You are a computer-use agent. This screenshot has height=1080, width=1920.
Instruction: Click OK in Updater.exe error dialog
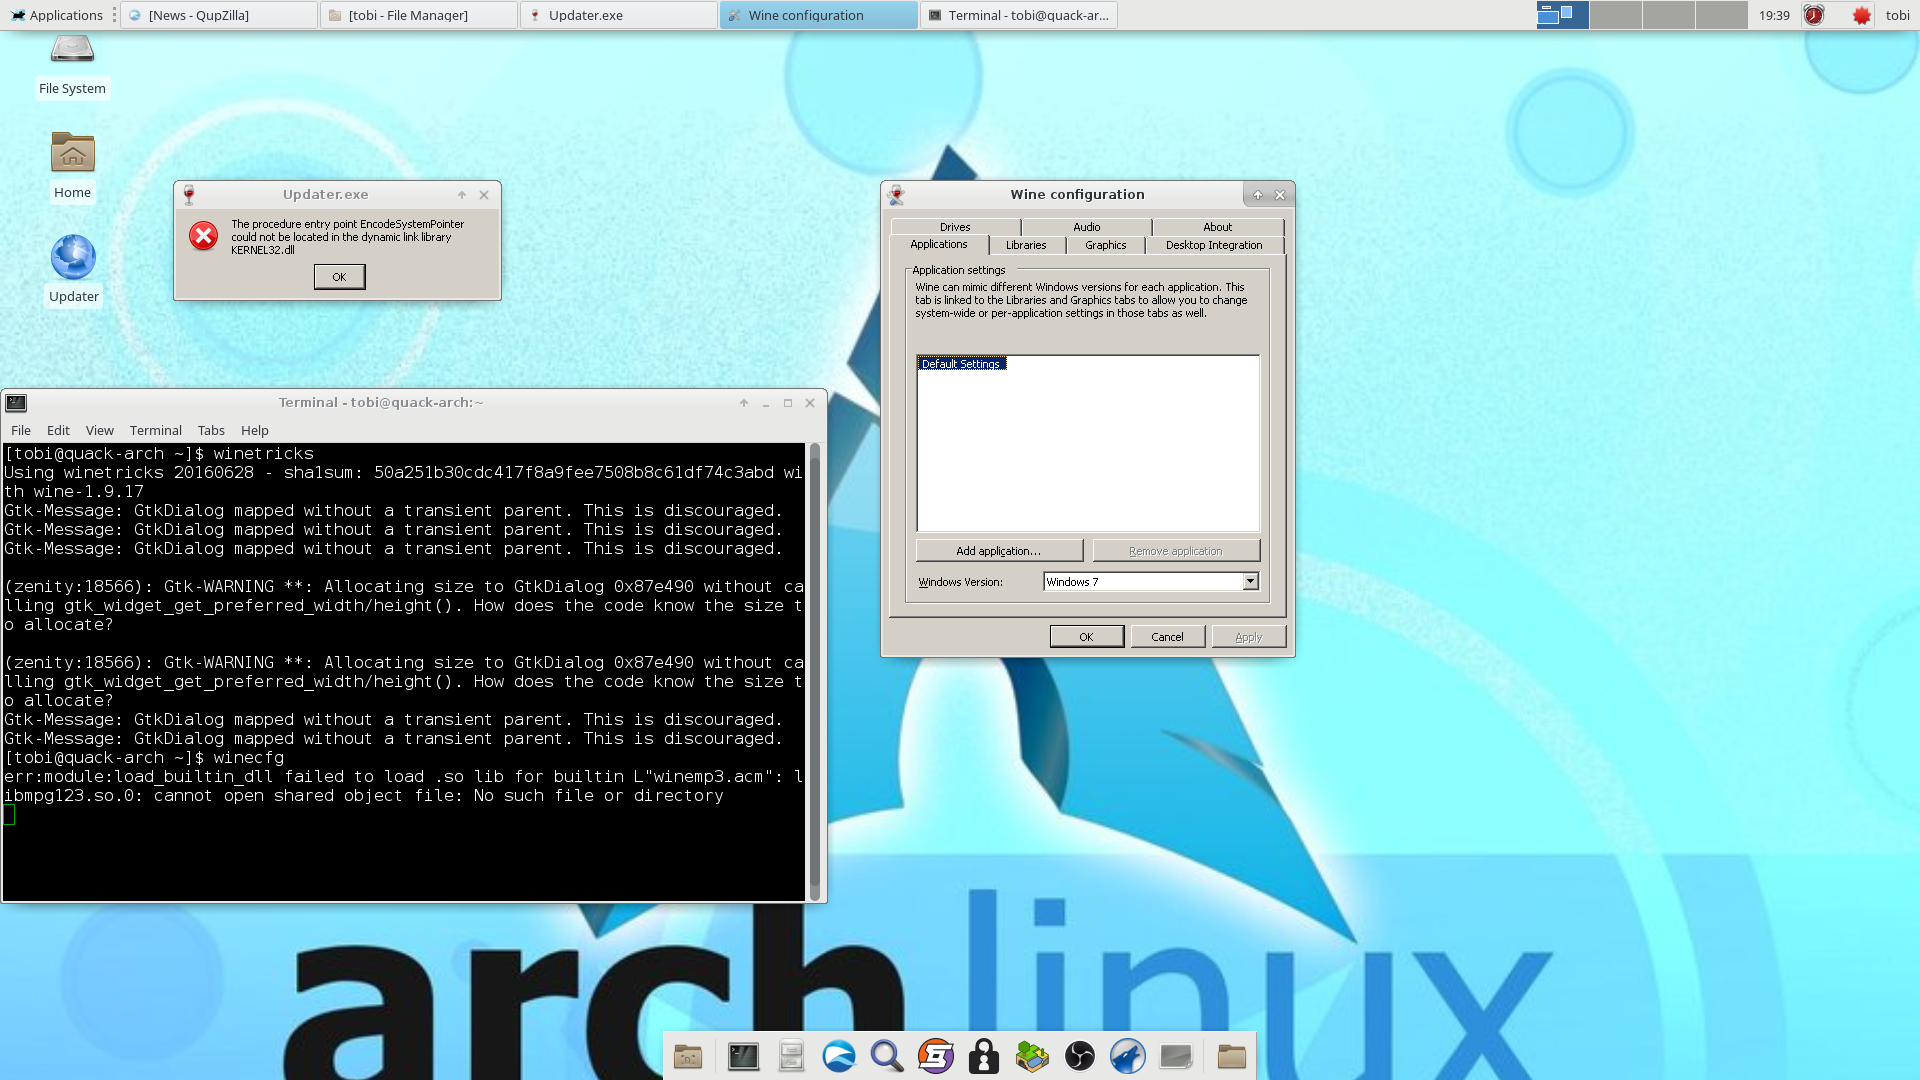(339, 277)
